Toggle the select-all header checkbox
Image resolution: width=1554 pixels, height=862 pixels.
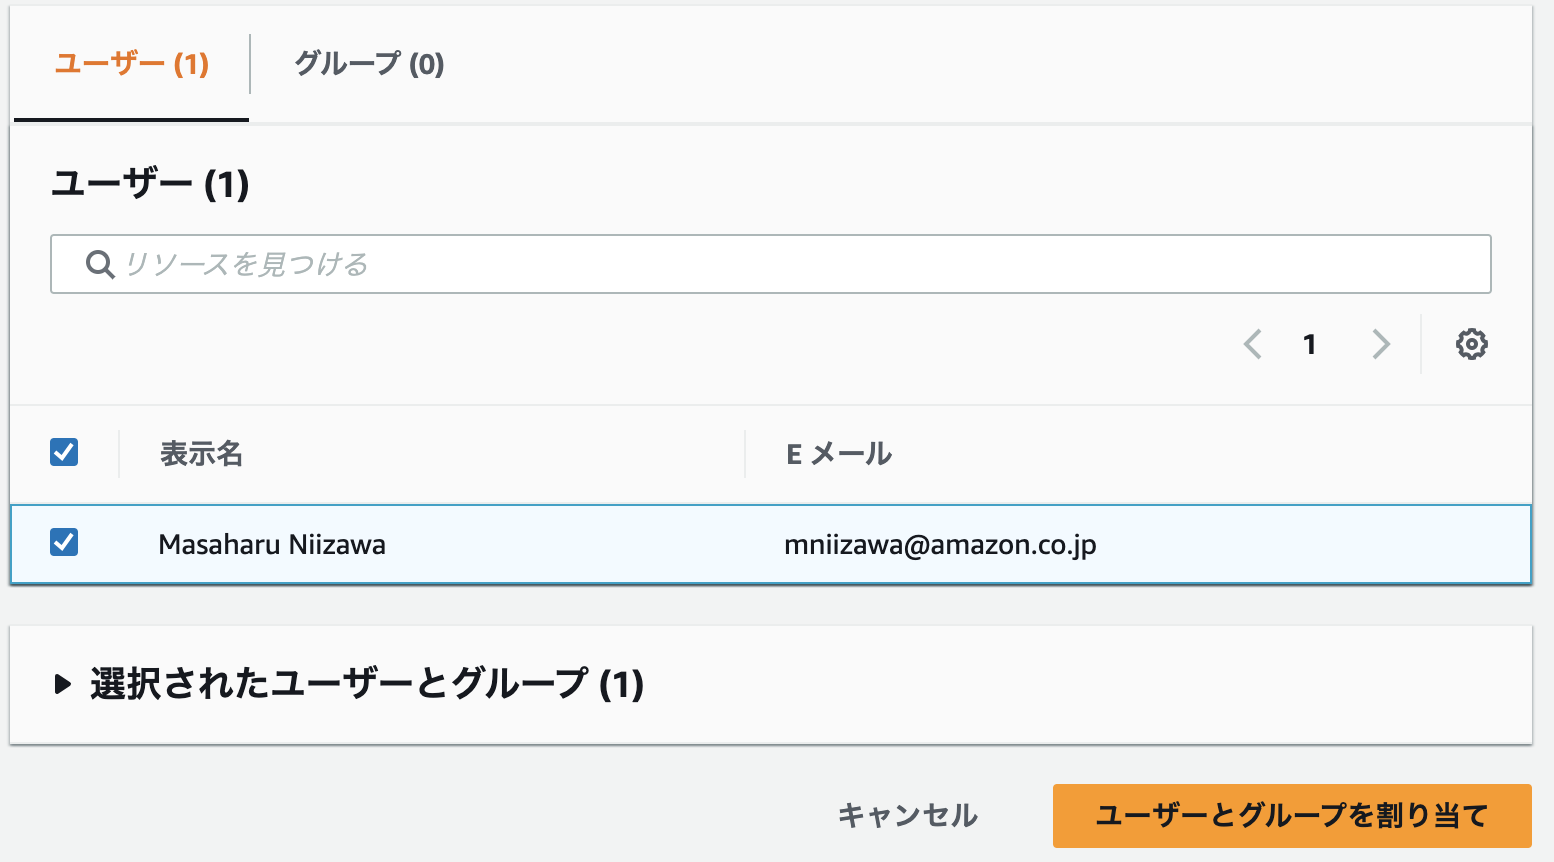click(x=64, y=452)
